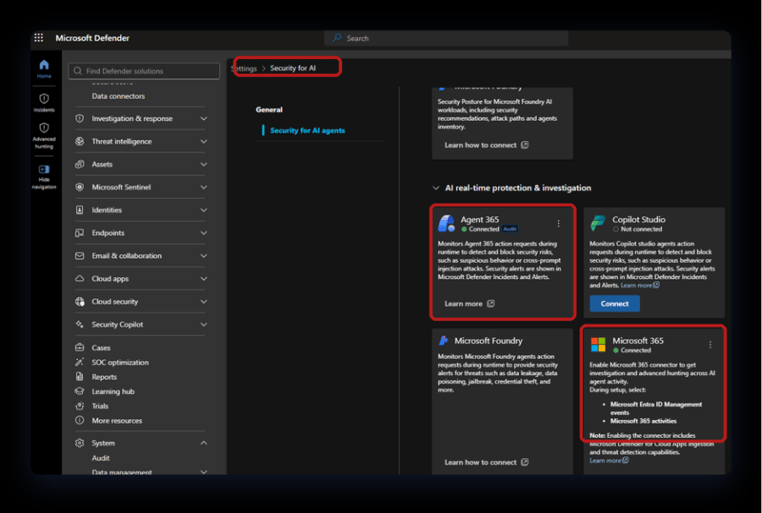Expand the Assets chevron
Screen dimensions: 762x513
click(x=204, y=164)
